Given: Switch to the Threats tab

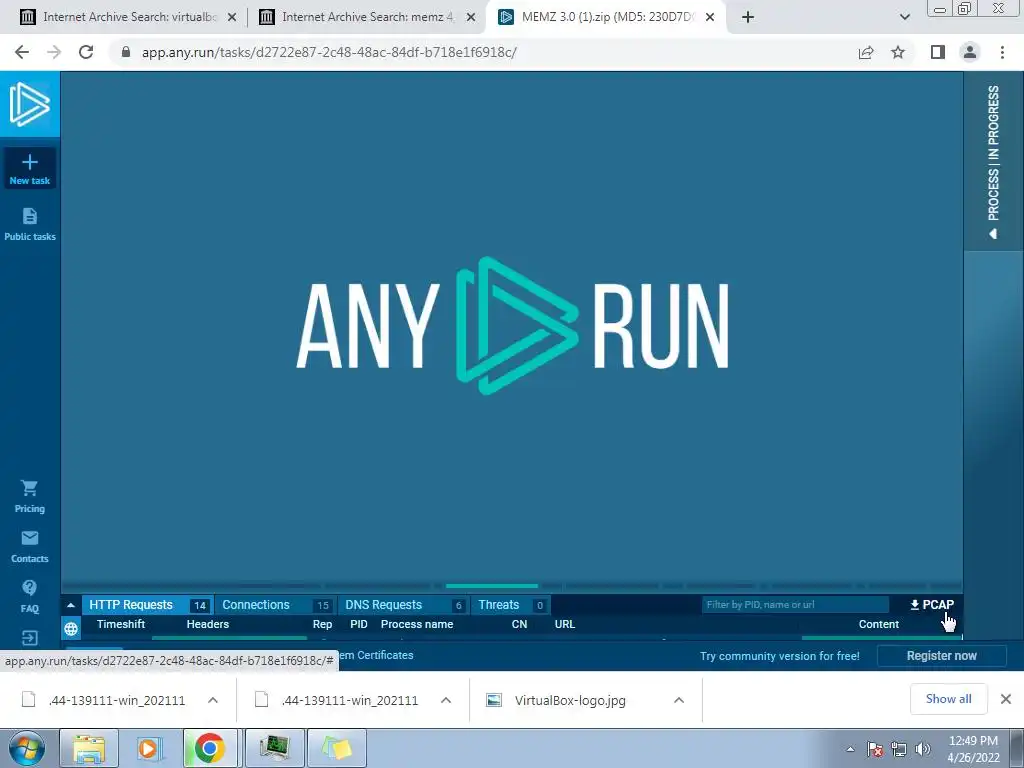Looking at the screenshot, I should [510, 605].
